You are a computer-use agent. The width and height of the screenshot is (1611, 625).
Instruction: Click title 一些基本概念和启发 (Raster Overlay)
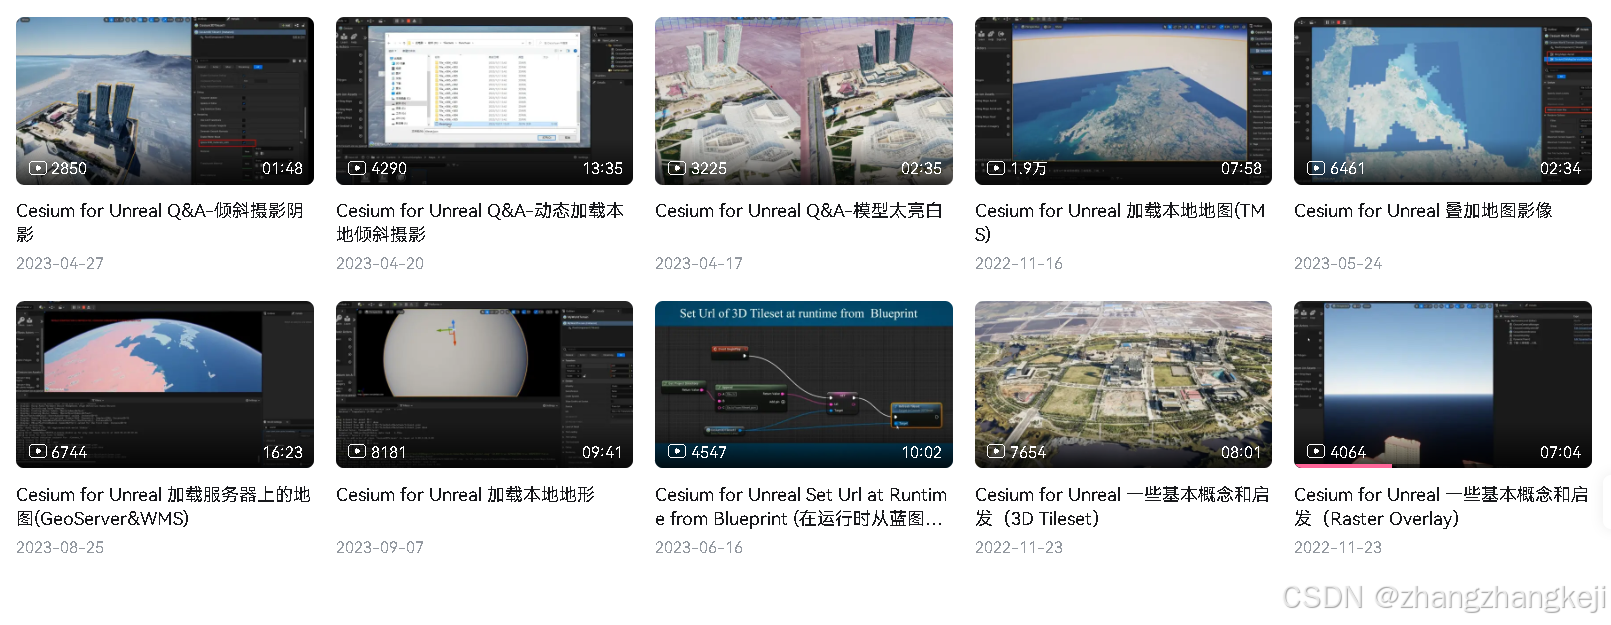coord(1441,506)
